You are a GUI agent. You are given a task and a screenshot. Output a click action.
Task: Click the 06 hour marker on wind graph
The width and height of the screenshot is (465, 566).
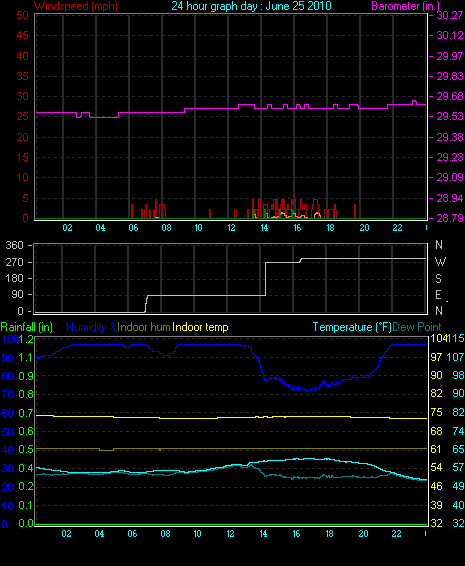[x=133, y=228]
